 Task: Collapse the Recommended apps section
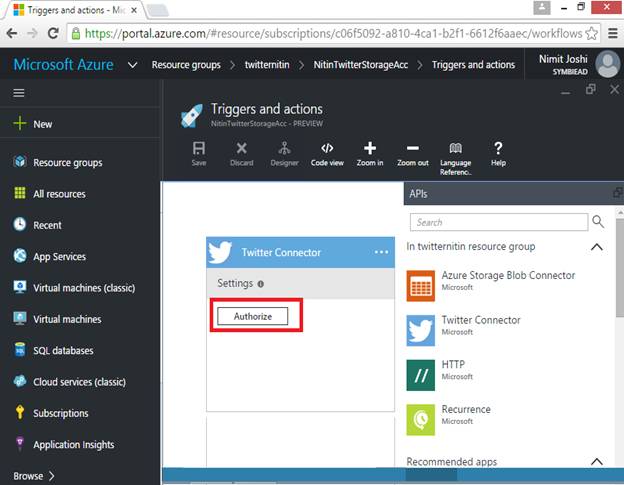pyautogui.click(x=597, y=462)
